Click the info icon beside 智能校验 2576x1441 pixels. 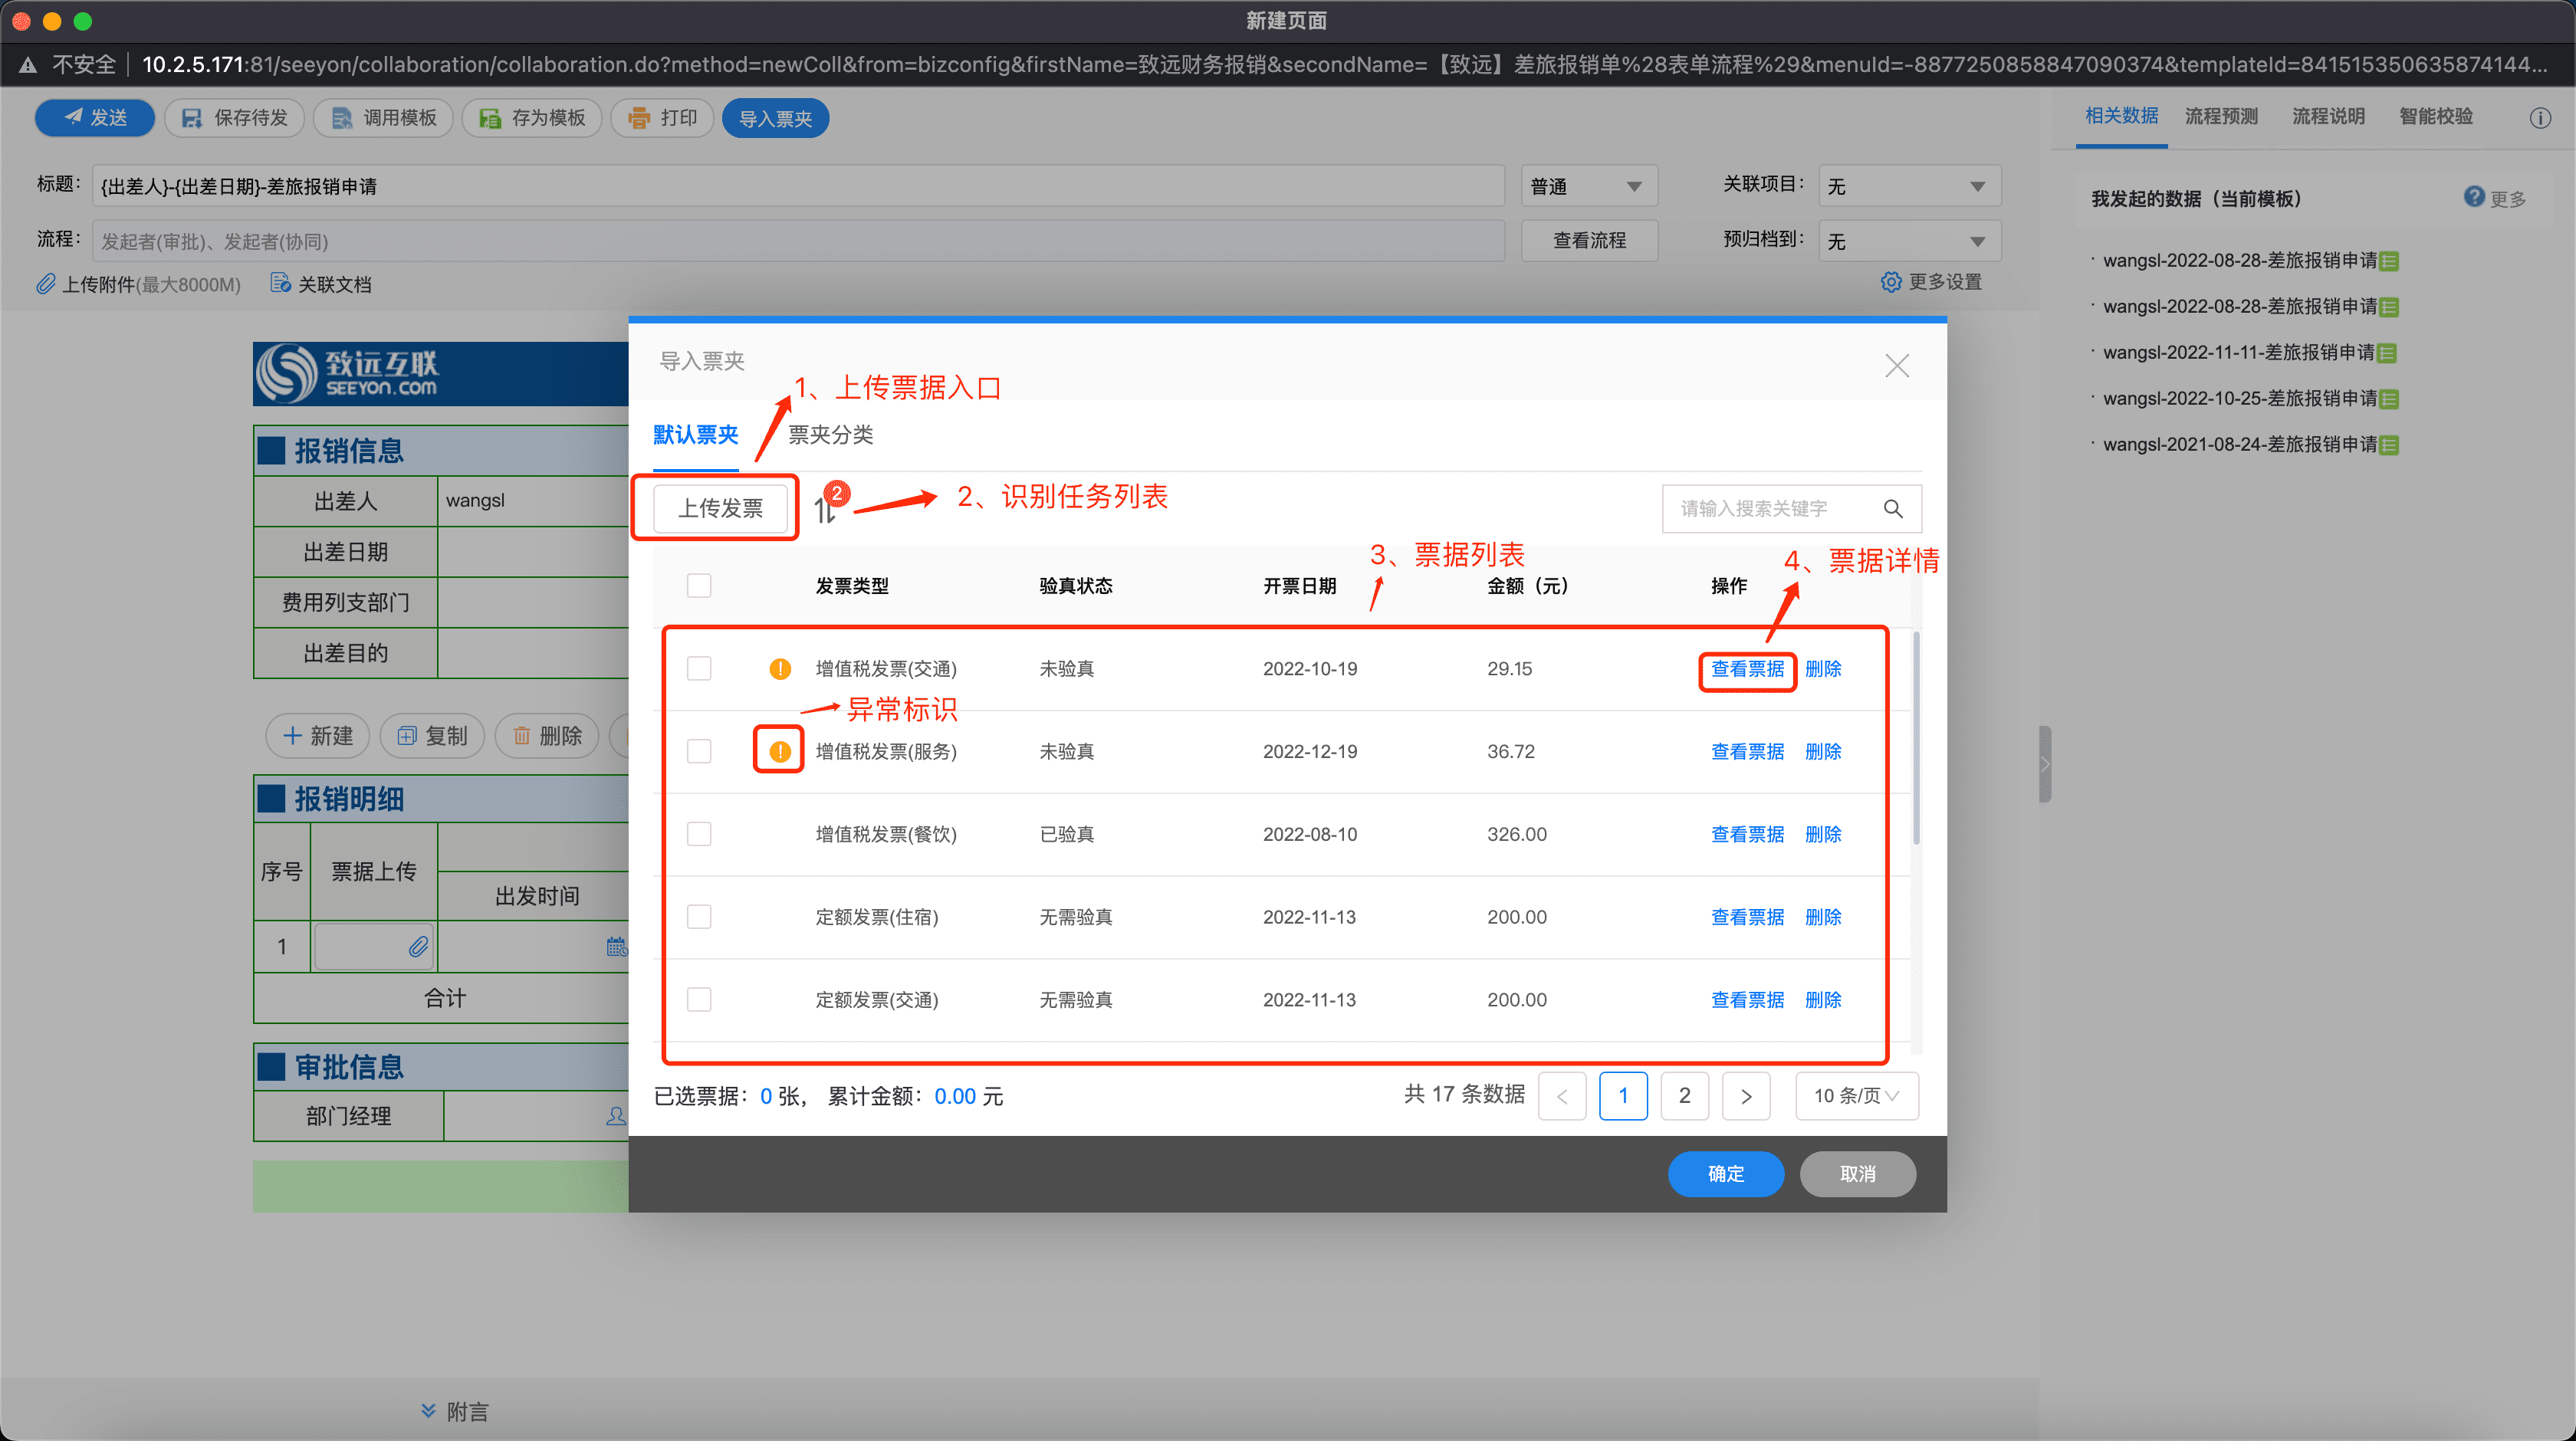[x=2540, y=118]
